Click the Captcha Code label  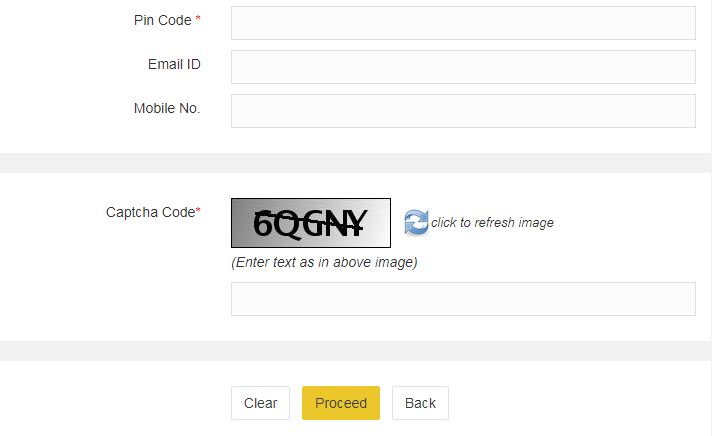[x=150, y=212]
